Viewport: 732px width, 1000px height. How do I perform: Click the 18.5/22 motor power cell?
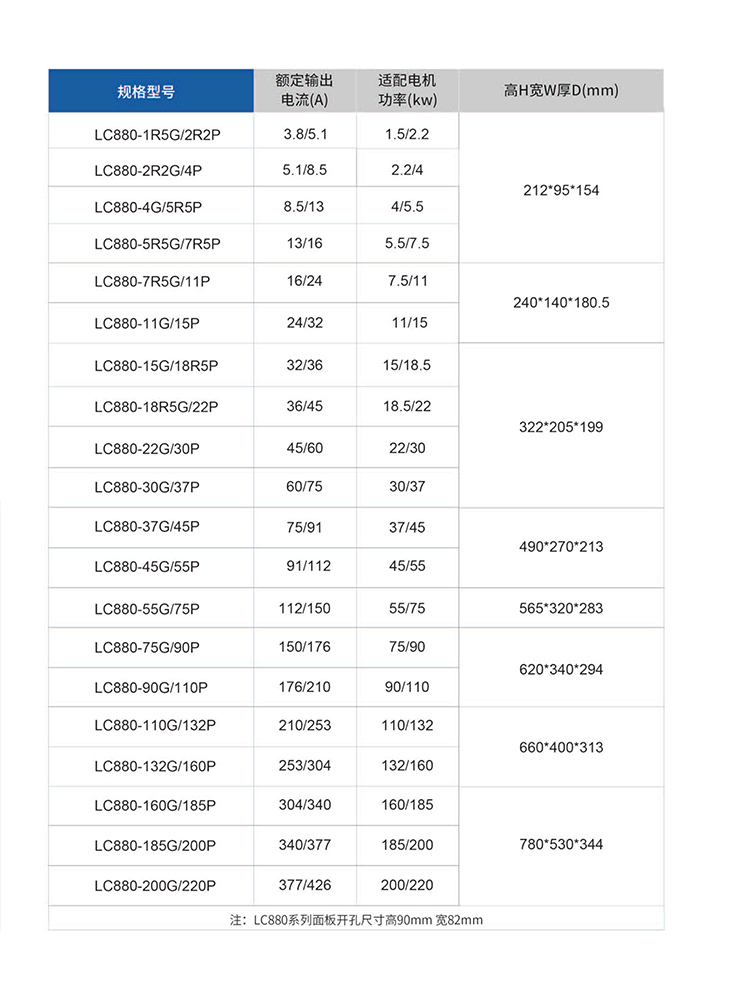(x=407, y=405)
